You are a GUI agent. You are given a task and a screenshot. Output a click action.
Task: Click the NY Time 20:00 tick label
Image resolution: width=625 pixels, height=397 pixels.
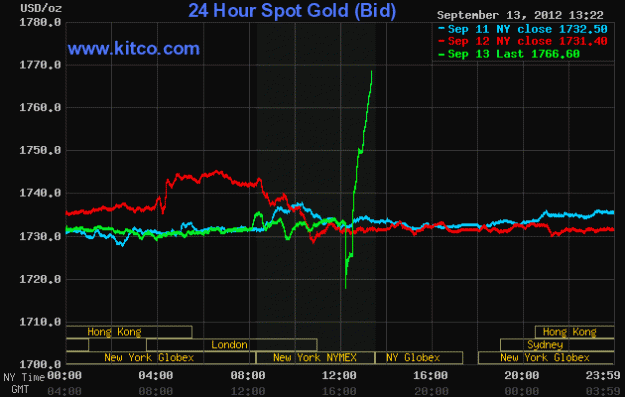[522, 375]
